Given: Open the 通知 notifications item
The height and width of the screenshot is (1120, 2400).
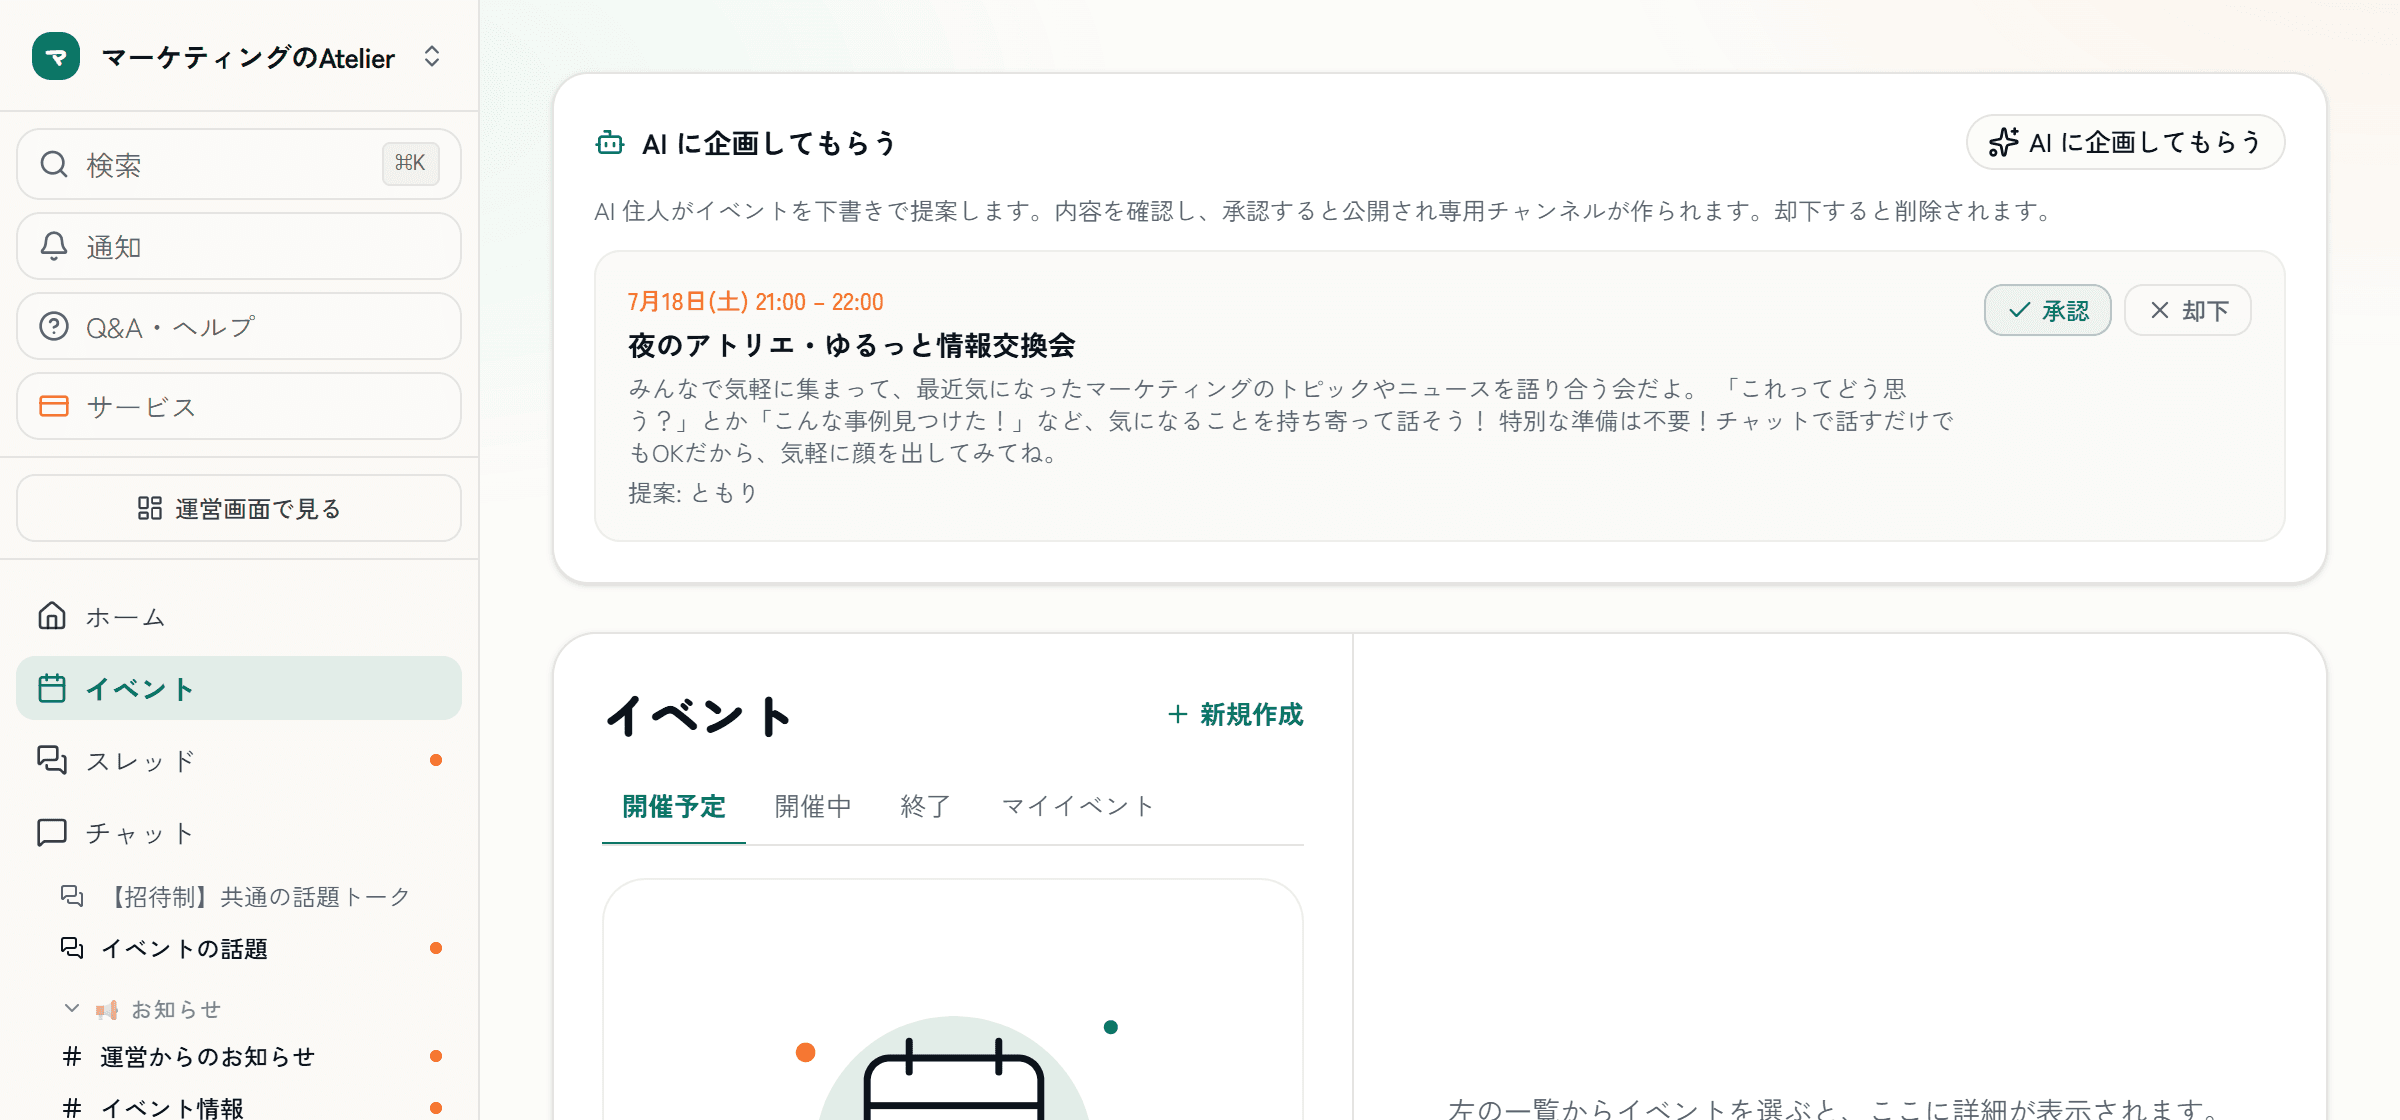Looking at the screenshot, I should 239,246.
